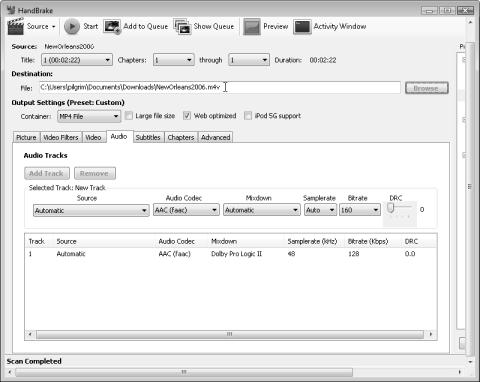Click the 128 bitrate value in track row
Viewport: 480px width, 382px height.
(353, 254)
